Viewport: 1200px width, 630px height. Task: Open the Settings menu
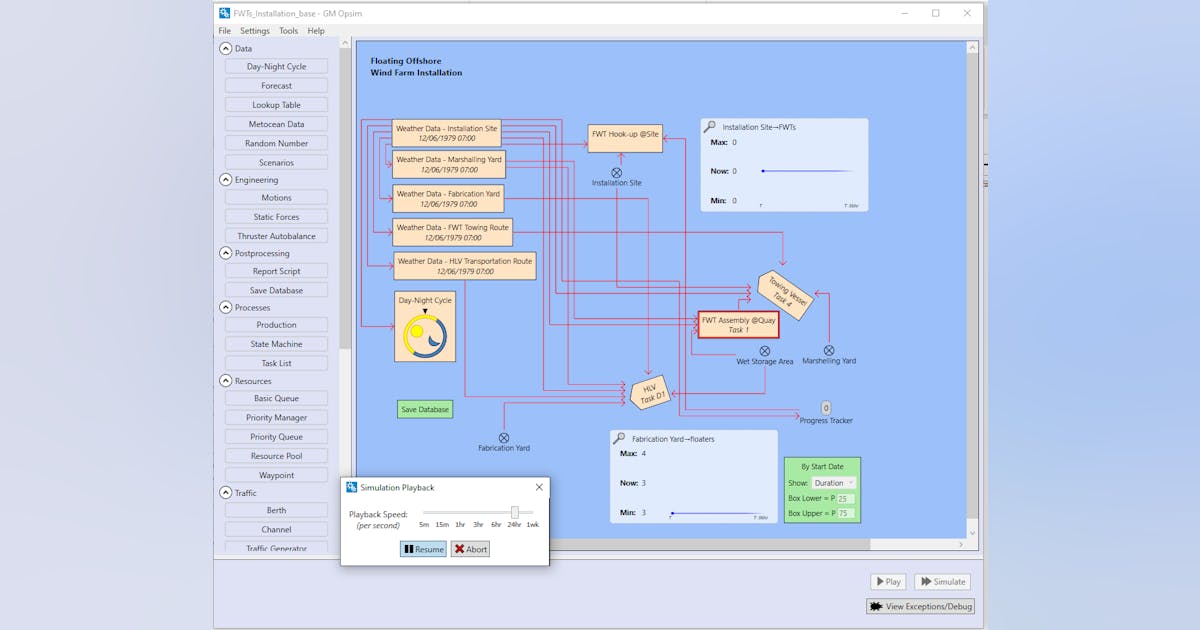pos(255,31)
